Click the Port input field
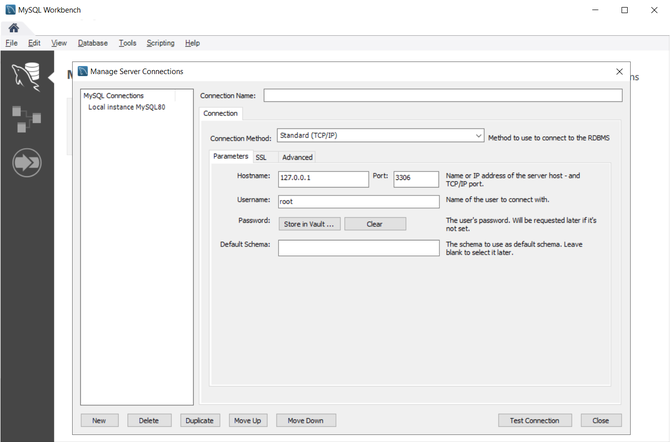670x442 pixels. (x=416, y=179)
